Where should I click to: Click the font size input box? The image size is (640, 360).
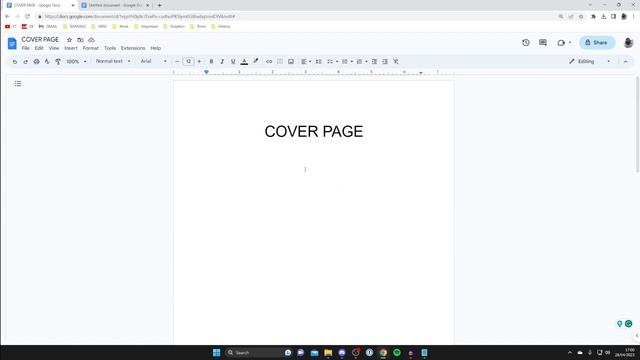tap(188, 62)
